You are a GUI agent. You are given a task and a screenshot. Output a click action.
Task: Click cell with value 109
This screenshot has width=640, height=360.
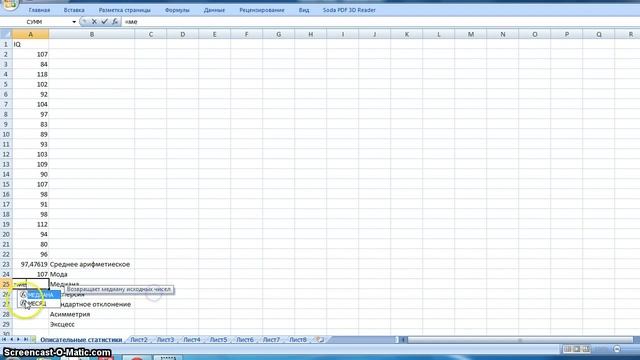tap(31, 164)
